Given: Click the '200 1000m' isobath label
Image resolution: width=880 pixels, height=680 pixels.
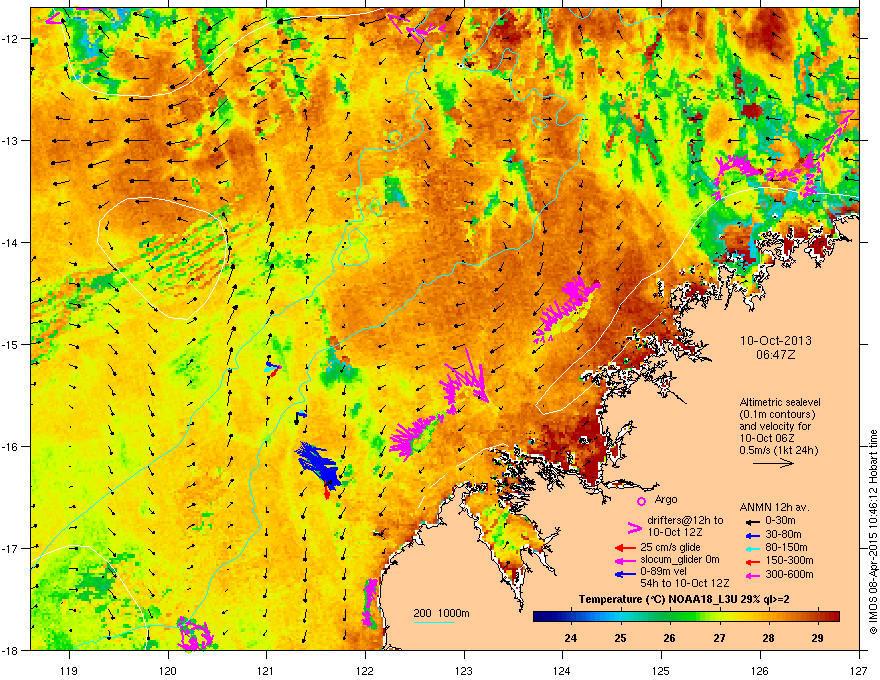Looking at the screenshot, I should (441, 613).
